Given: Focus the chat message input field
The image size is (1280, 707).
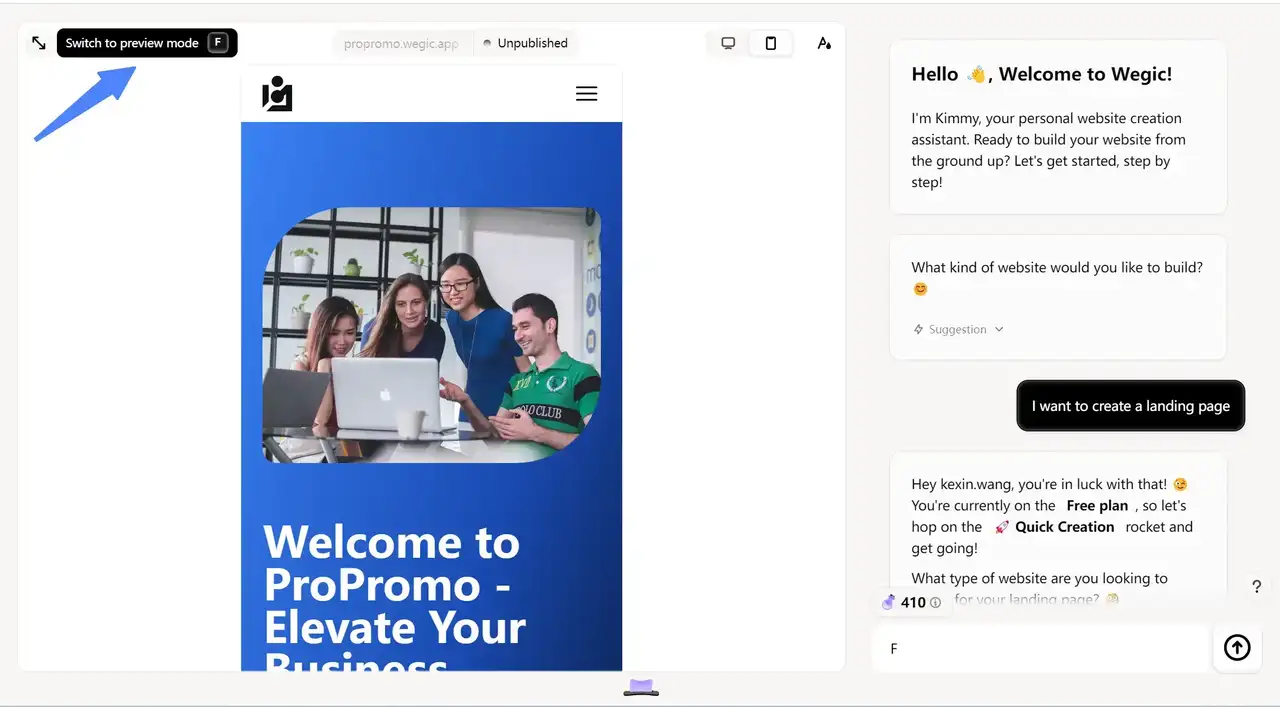Looking at the screenshot, I should pyautogui.click(x=1041, y=648).
